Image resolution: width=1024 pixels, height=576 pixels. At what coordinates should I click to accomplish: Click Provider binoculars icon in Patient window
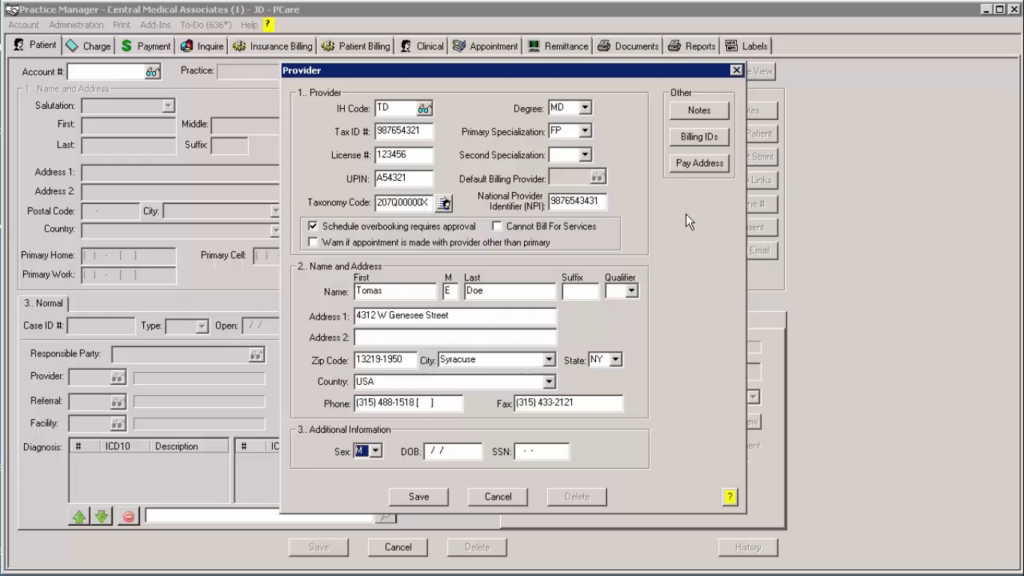[118, 377]
